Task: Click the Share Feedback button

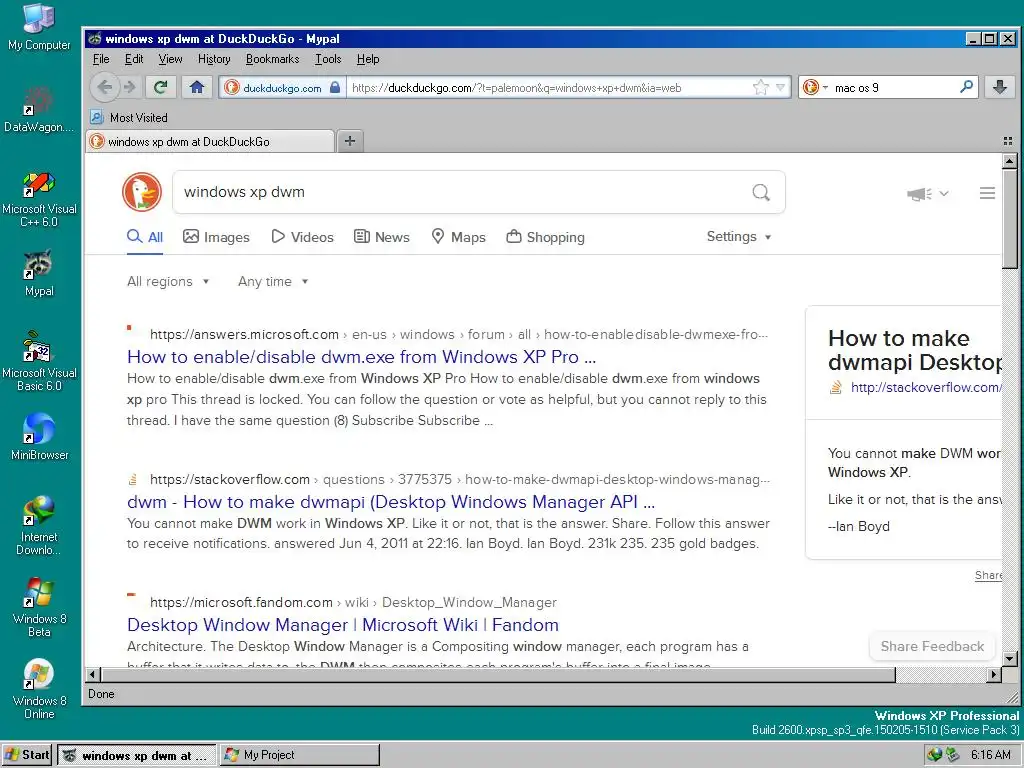Action: click(x=932, y=647)
